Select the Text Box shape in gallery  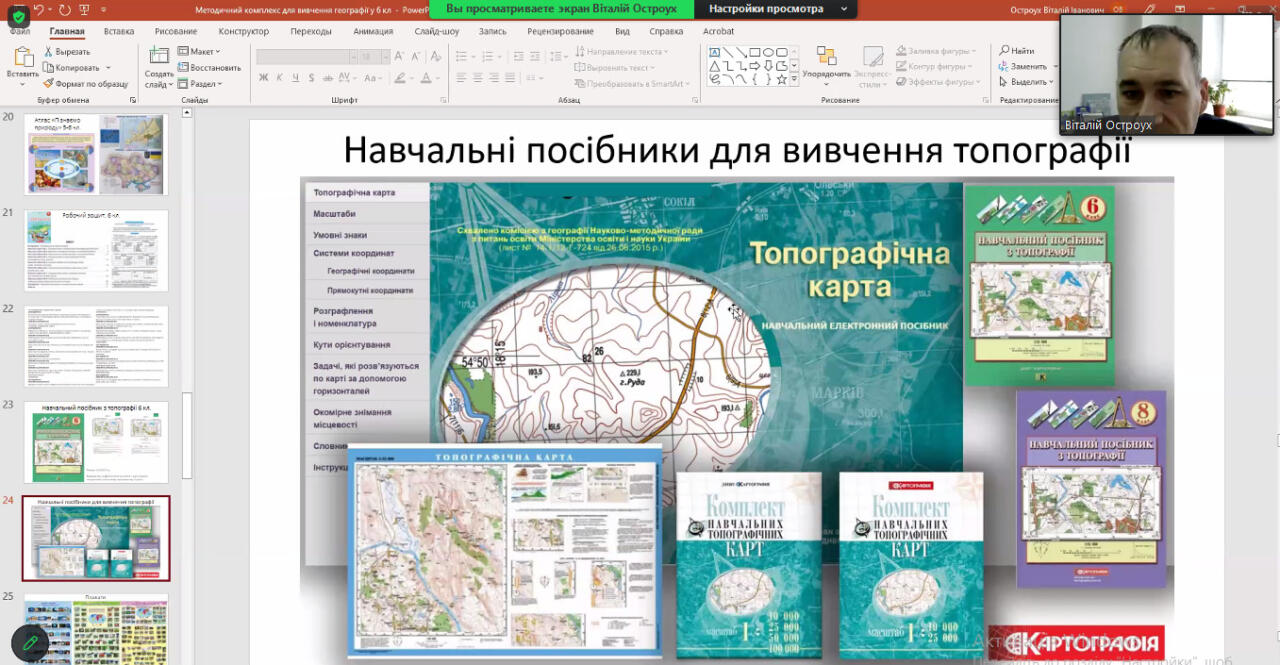(715, 52)
